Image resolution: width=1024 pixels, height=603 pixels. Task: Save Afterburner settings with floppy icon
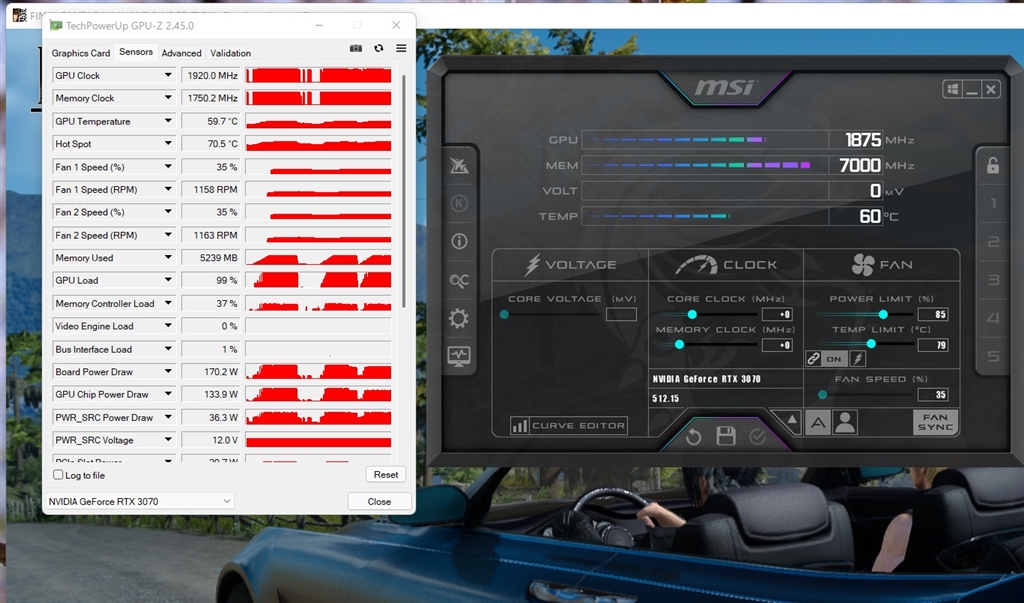(x=726, y=436)
